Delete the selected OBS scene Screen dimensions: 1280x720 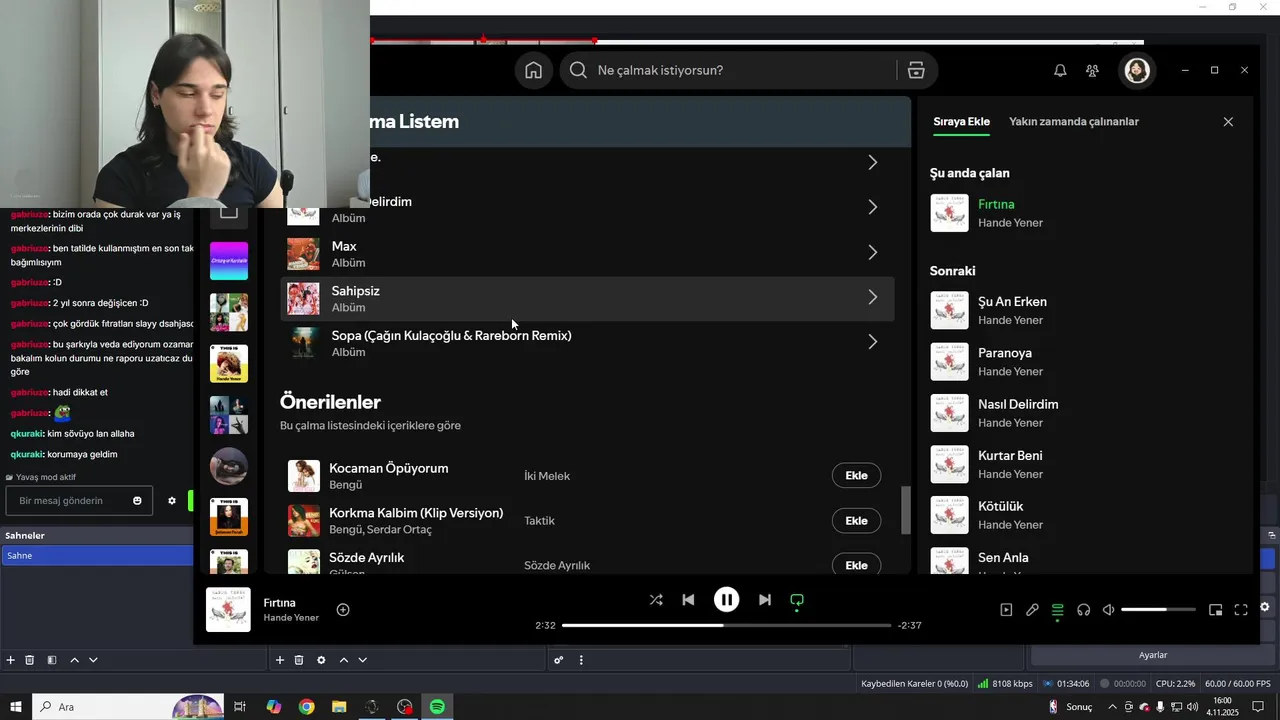pos(30,660)
